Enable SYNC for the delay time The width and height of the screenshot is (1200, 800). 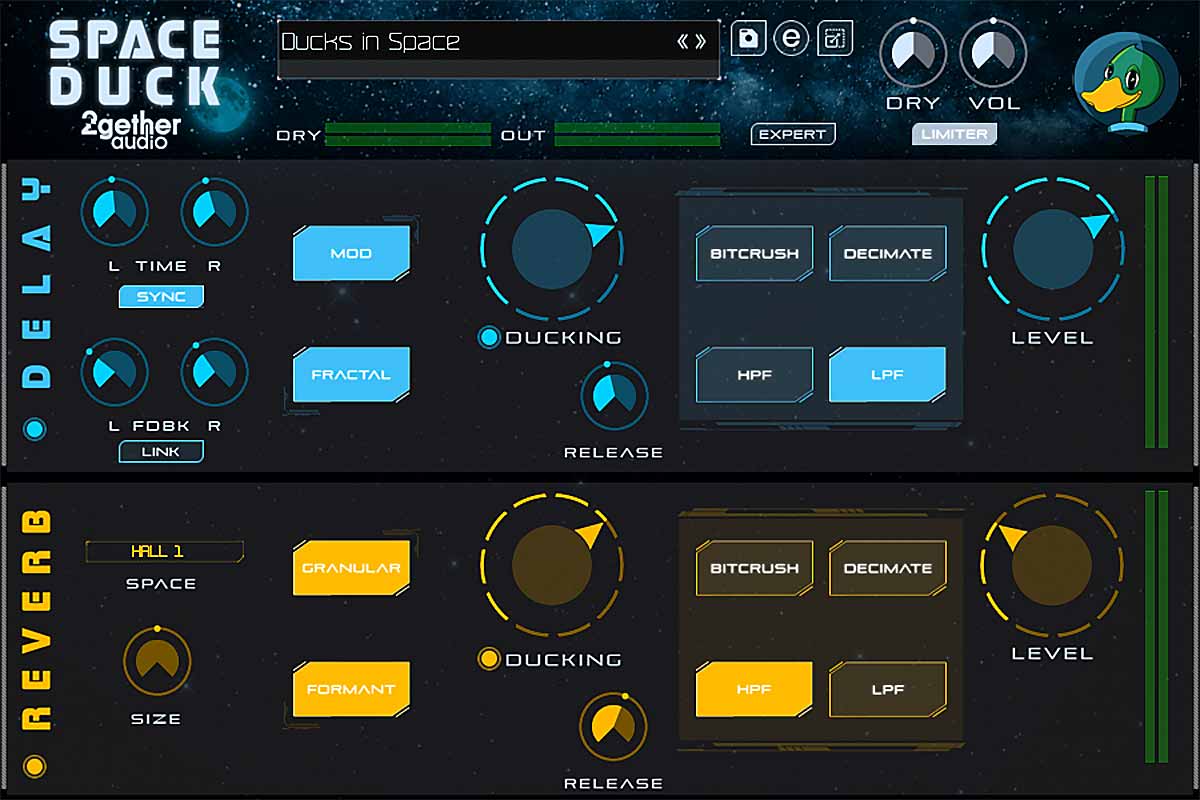pyautogui.click(x=161, y=296)
